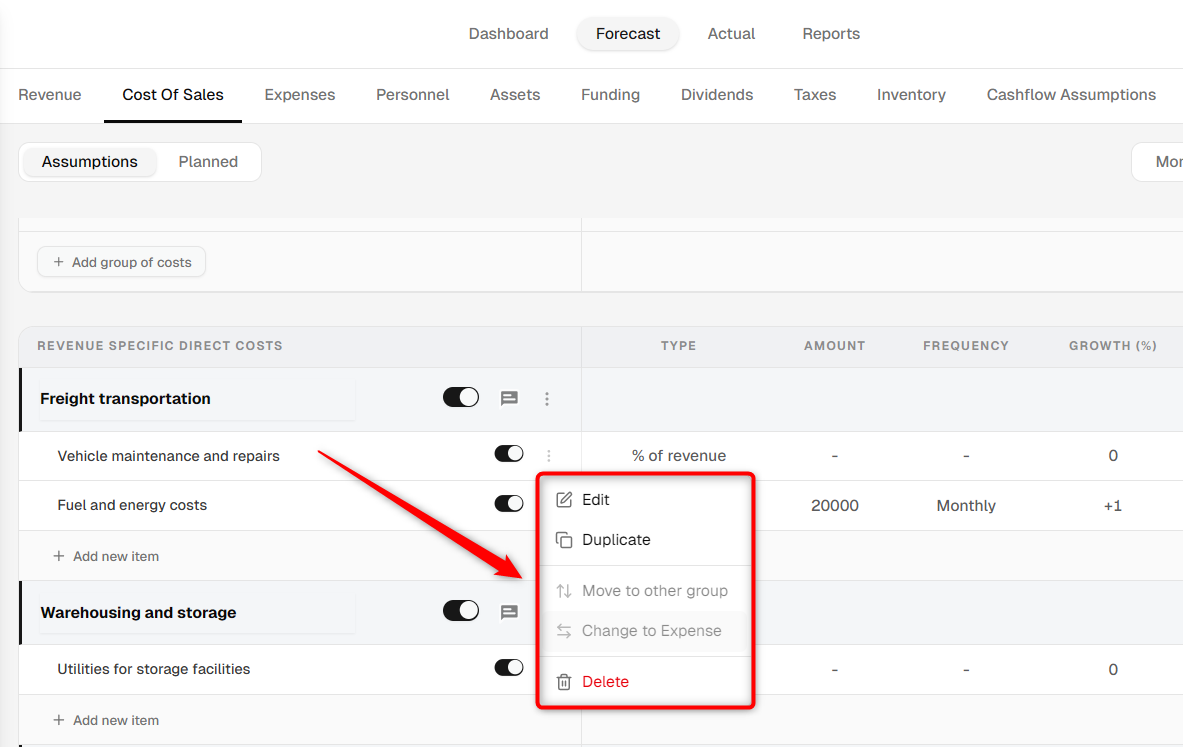Switch to the Forecast tab

coord(628,34)
